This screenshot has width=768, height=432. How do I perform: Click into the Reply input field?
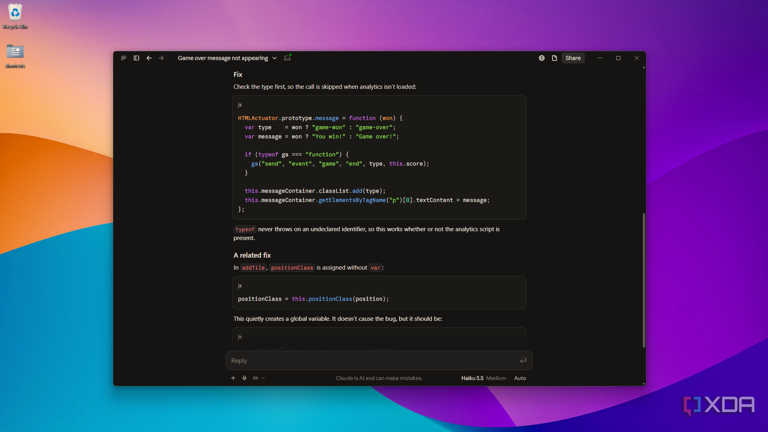[374, 360]
